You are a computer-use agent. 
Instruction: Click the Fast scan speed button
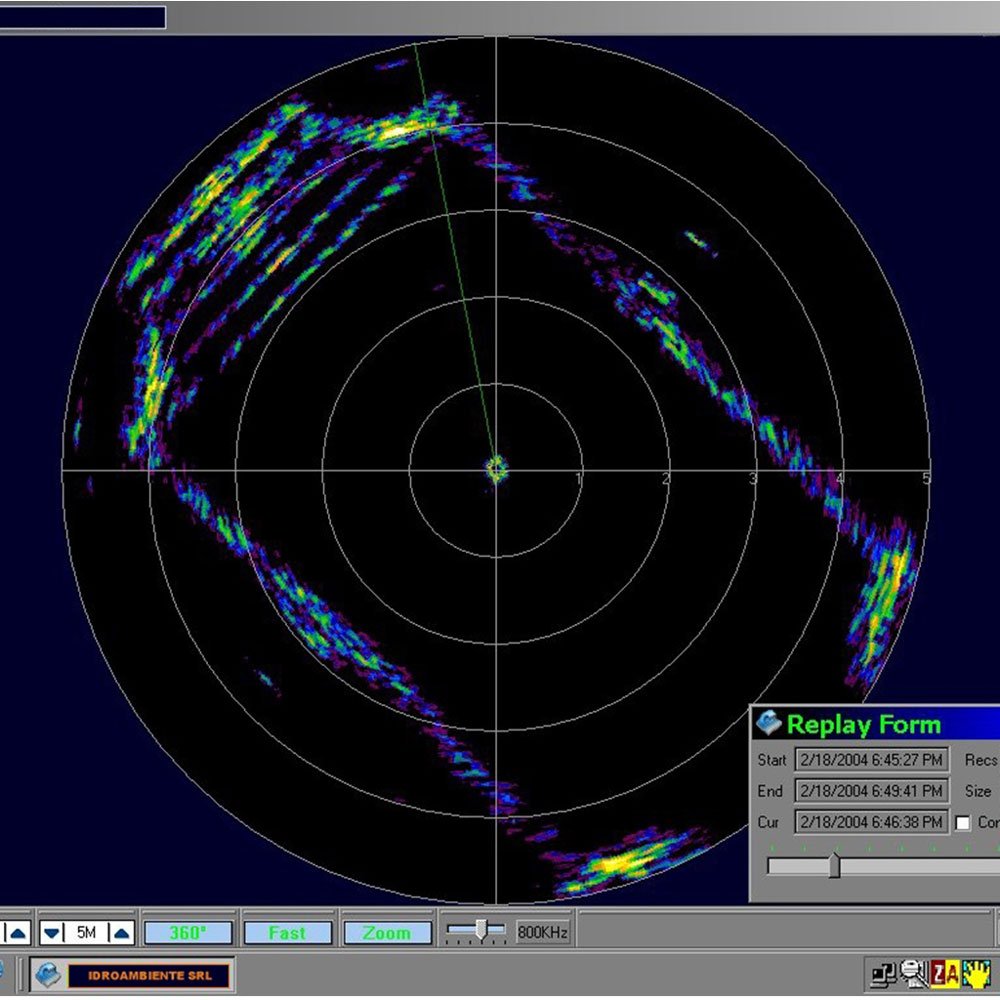click(287, 933)
